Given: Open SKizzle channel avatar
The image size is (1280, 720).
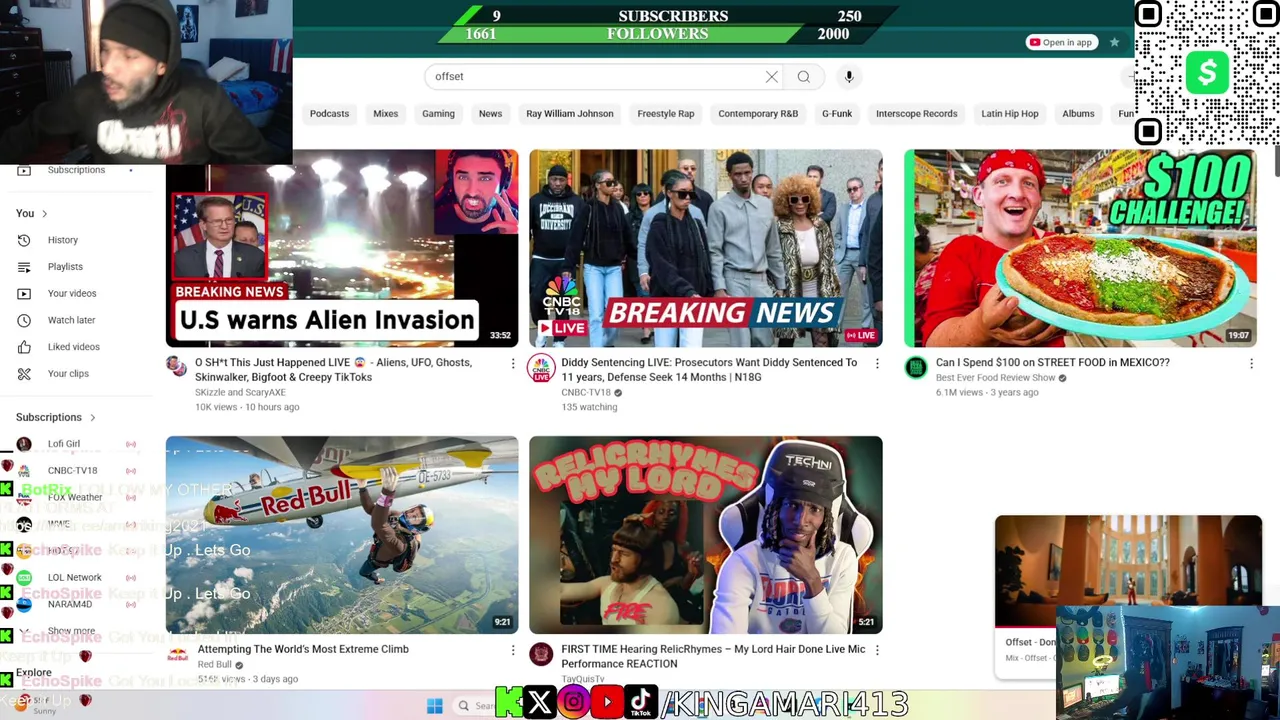Looking at the screenshot, I should (177, 367).
